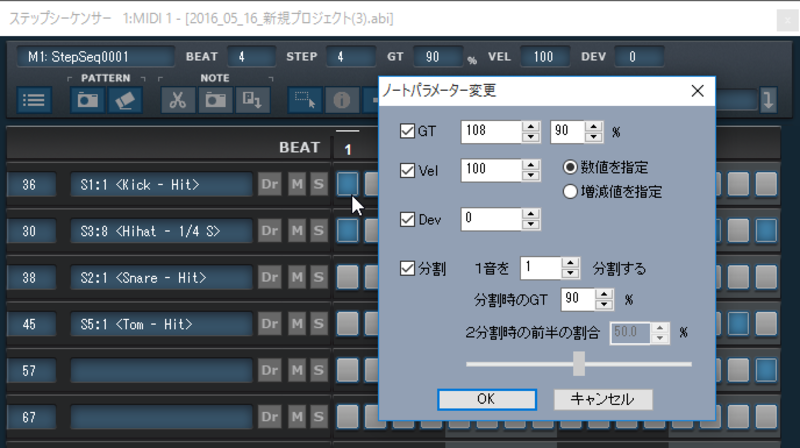
Task: Increase 分割時のGT value with up arrow
Action: (x=604, y=294)
